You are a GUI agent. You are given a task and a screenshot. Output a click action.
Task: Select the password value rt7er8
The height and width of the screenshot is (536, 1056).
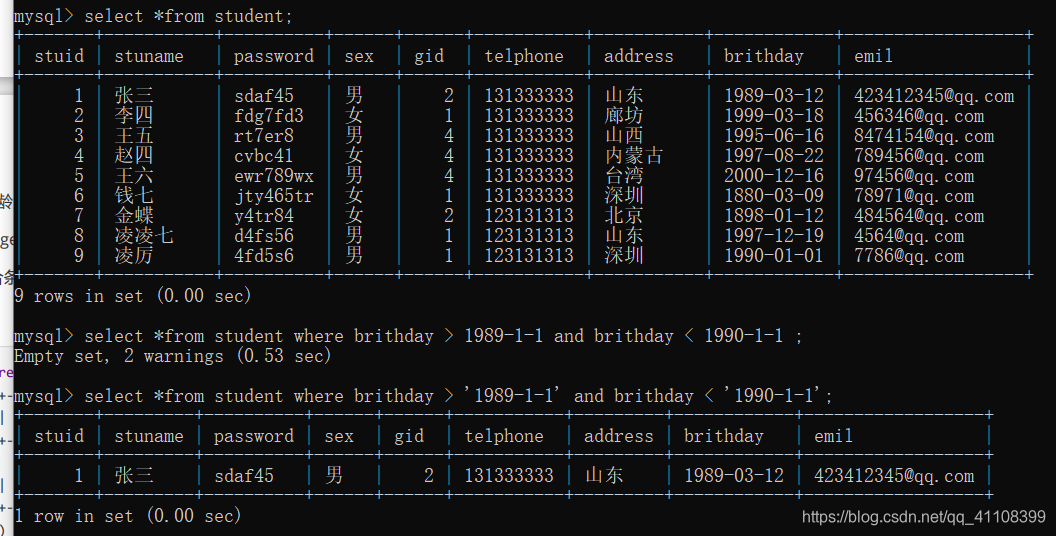point(264,135)
